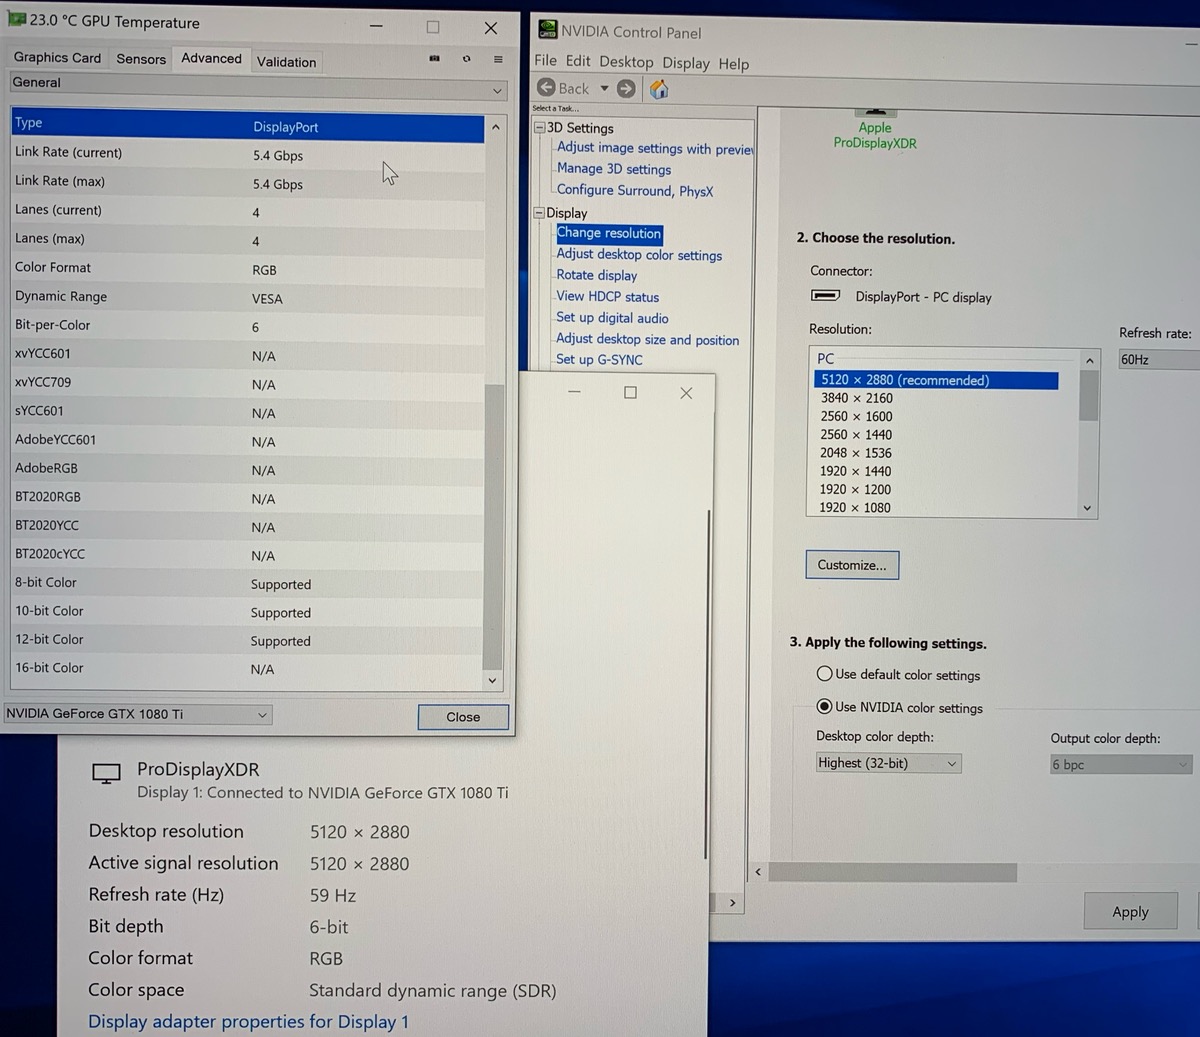Select the Bit-per-Color row

click(247, 326)
